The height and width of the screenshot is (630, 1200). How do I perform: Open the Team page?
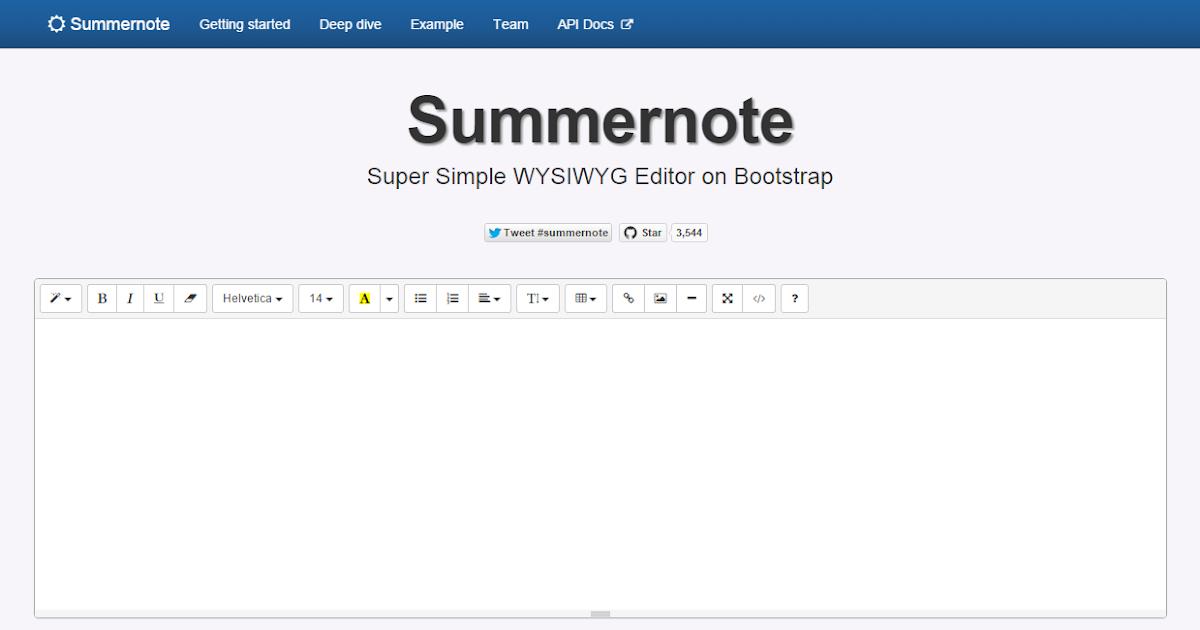click(511, 24)
